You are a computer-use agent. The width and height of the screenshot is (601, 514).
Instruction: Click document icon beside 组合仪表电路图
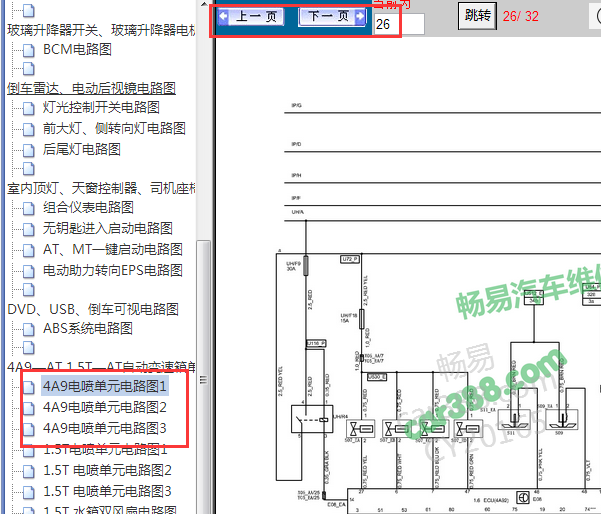click(28, 208)
